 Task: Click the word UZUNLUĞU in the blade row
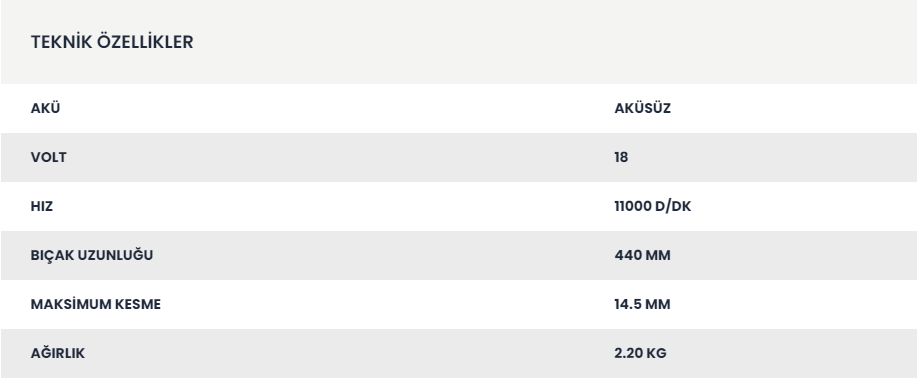tap(115, 255)
